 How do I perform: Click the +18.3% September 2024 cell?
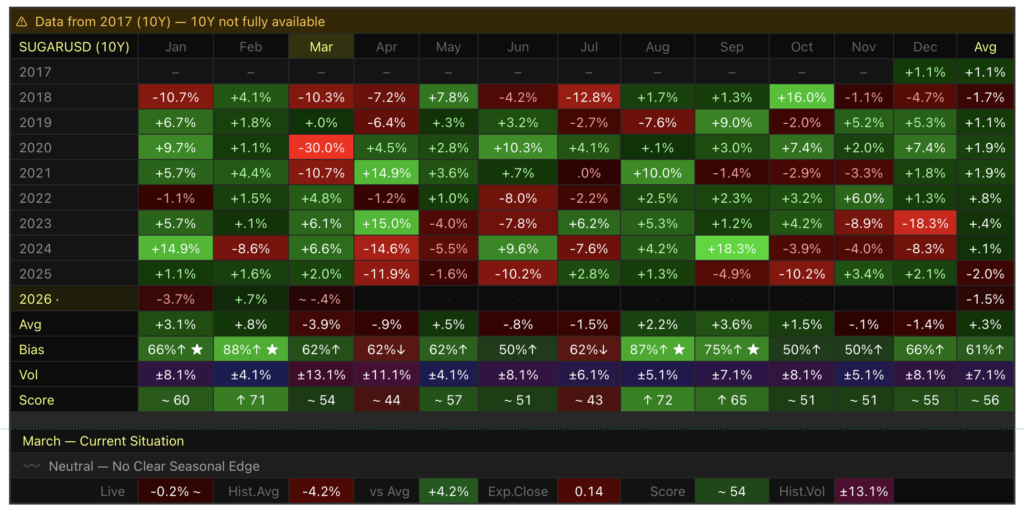click(731, 248)
